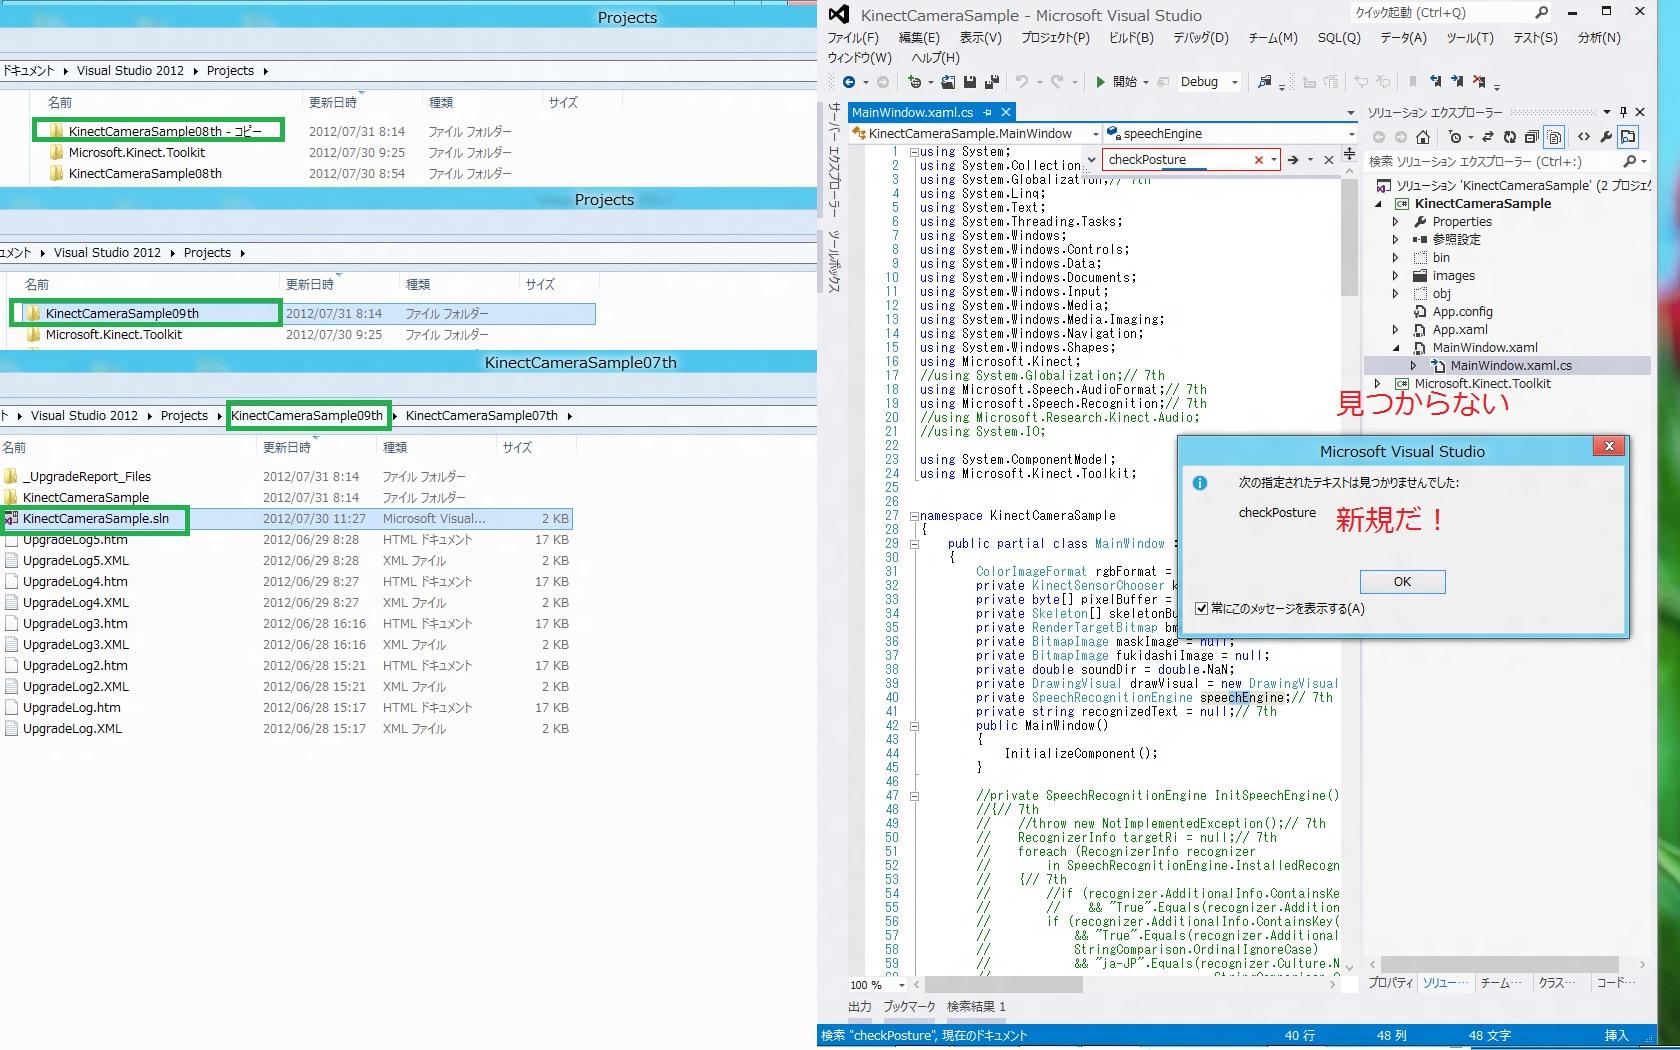Toggle the Show All Files button
This screenshot has width=1680, height=1050.
point(1554,137)
